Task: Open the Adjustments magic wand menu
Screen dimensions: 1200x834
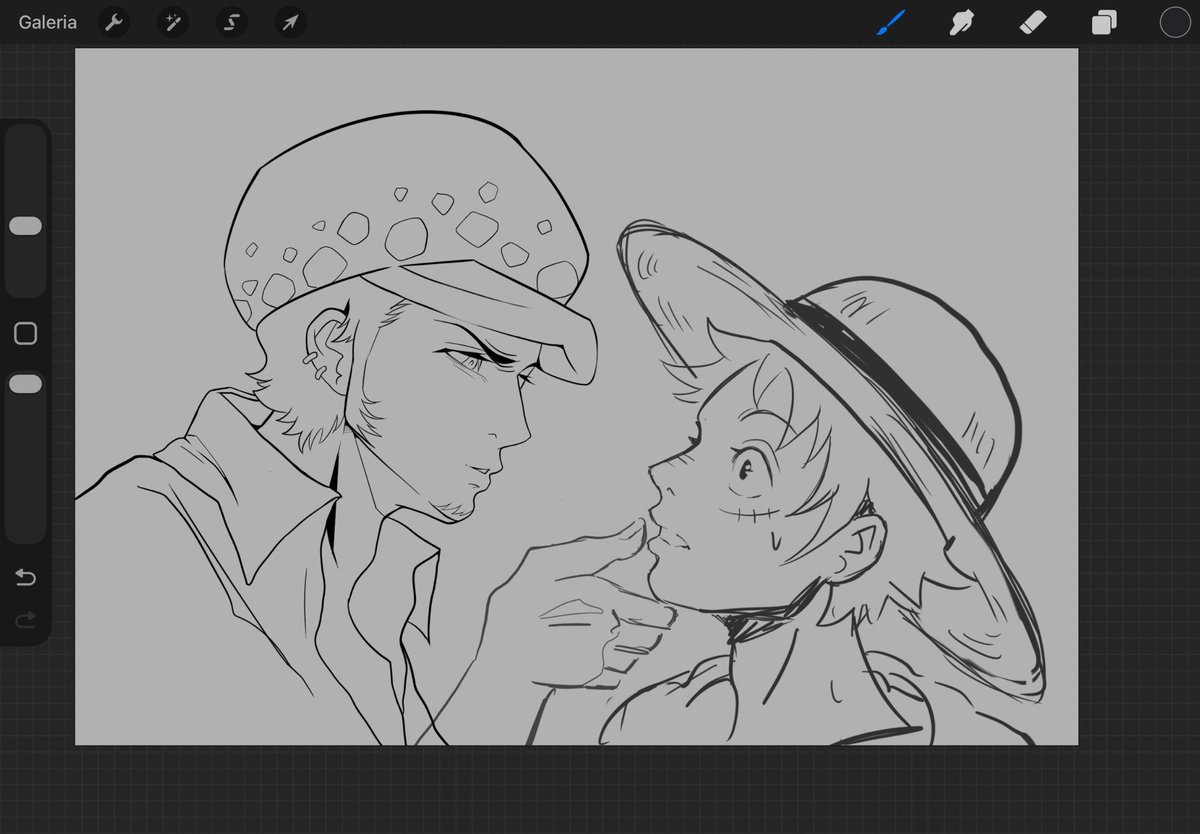Action: pyautogui.click(x=173, y=22)
